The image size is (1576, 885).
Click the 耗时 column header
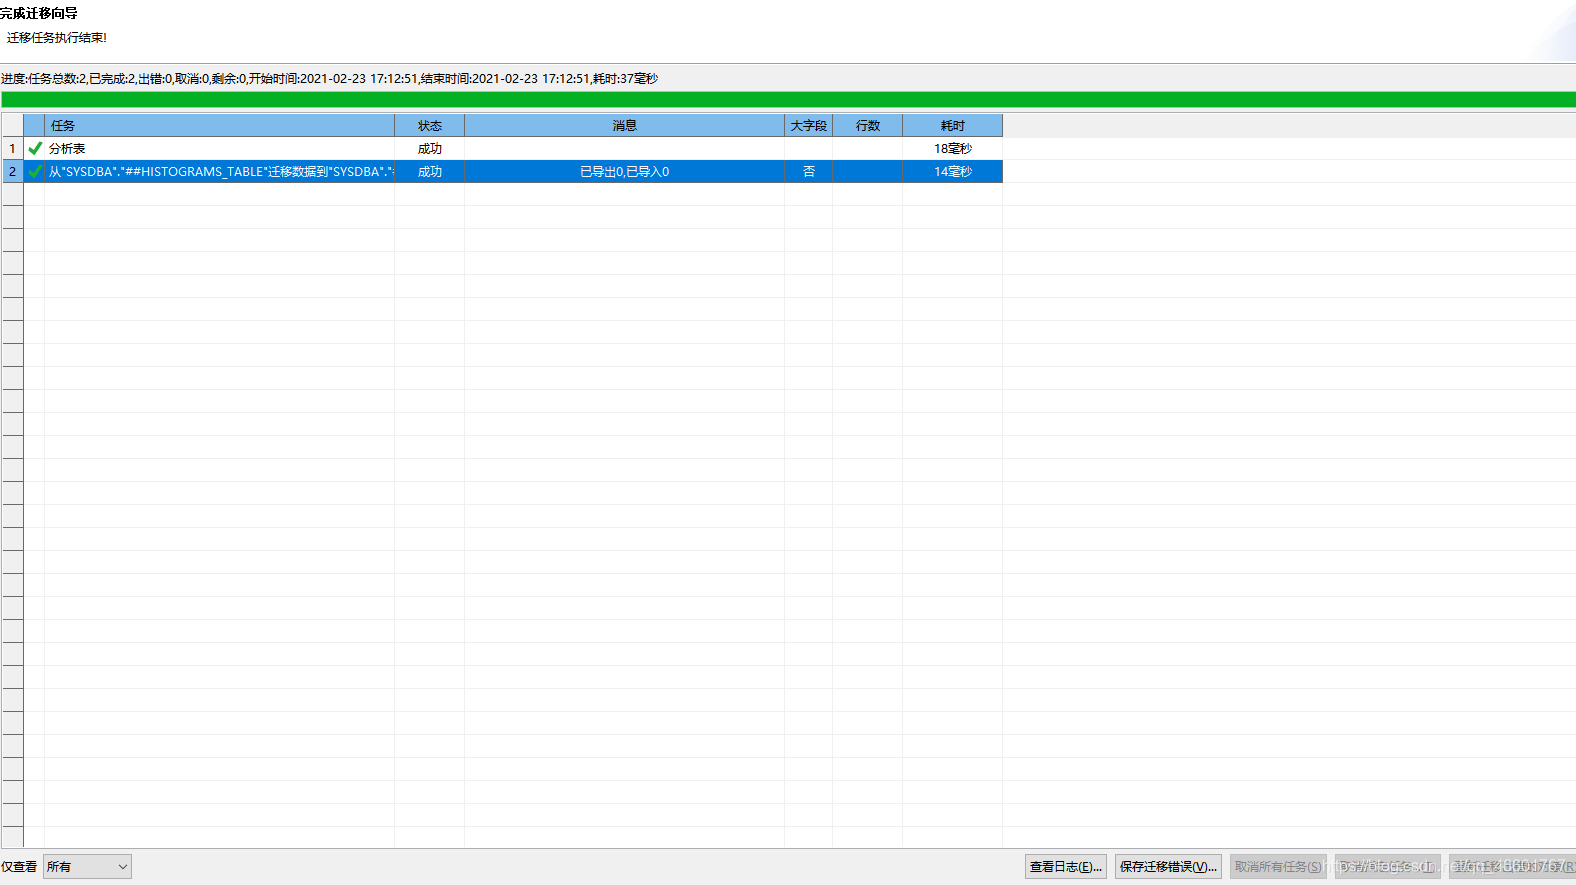[x=952, y=125]
